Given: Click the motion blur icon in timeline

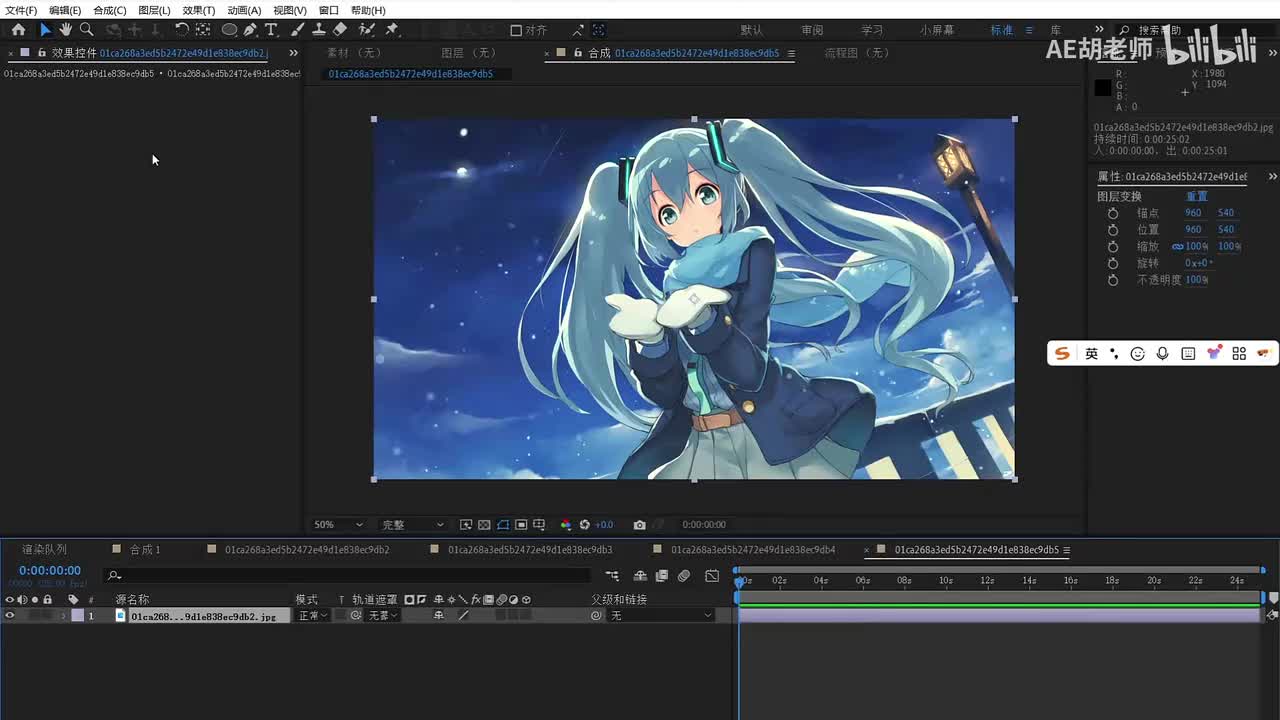Looking at the screenshot, I should coord(684,576).
